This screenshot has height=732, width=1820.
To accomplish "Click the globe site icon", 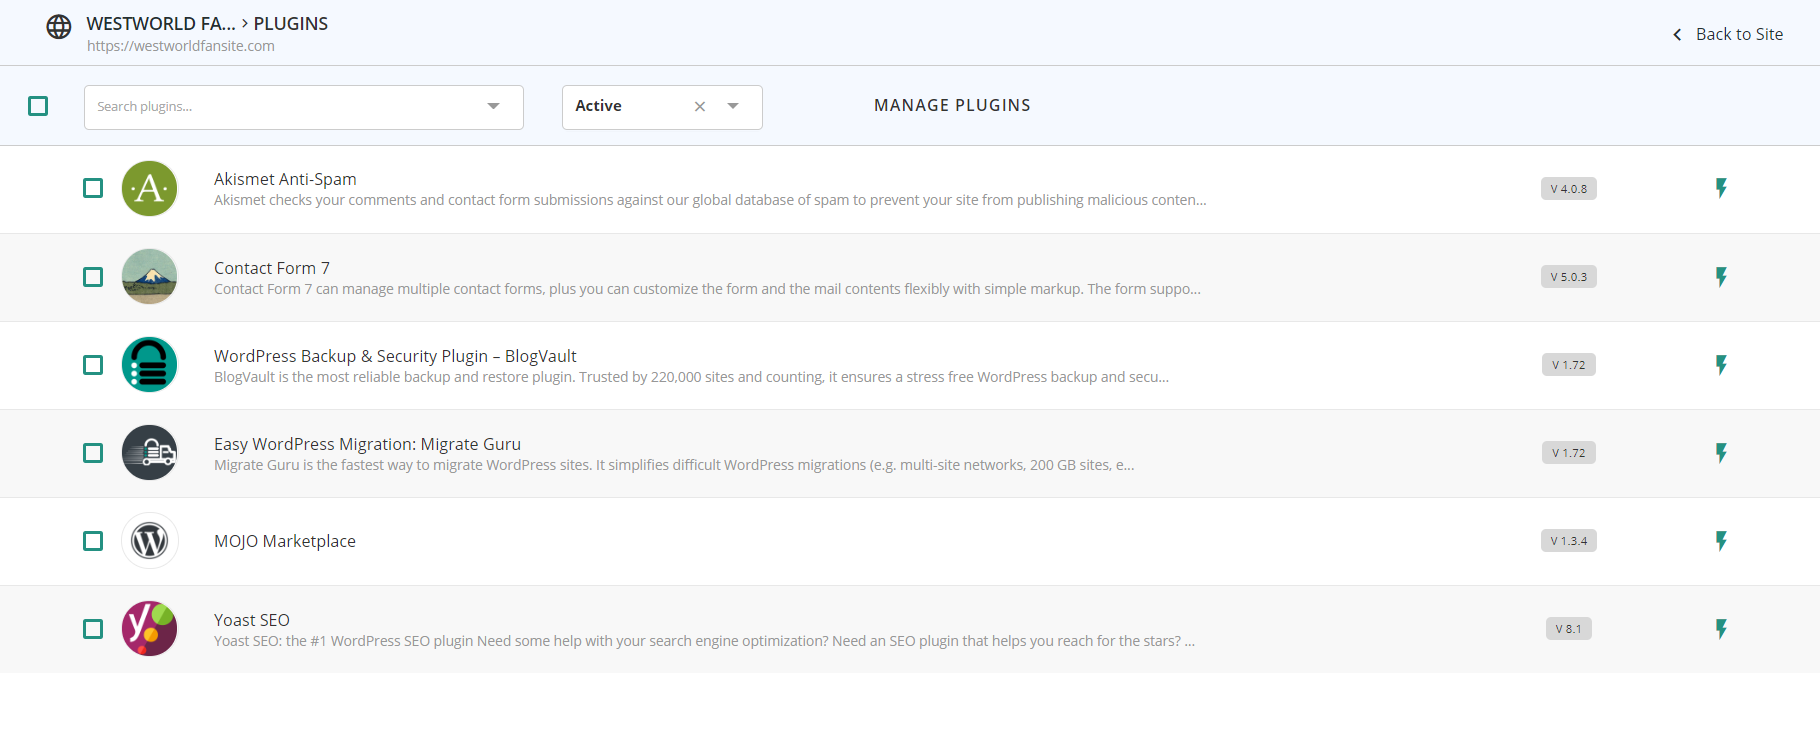I will [x=59, y=27].
